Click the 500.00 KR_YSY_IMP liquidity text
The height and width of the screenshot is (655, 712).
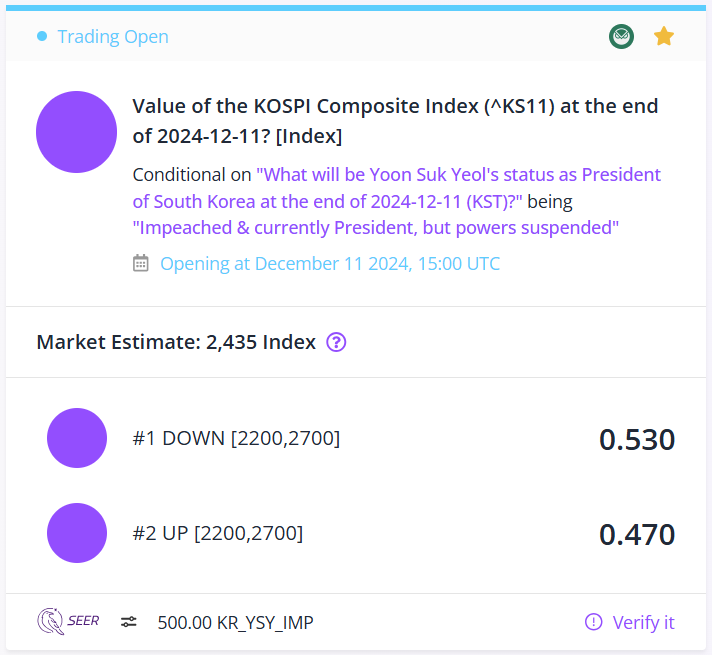(235, 622)
